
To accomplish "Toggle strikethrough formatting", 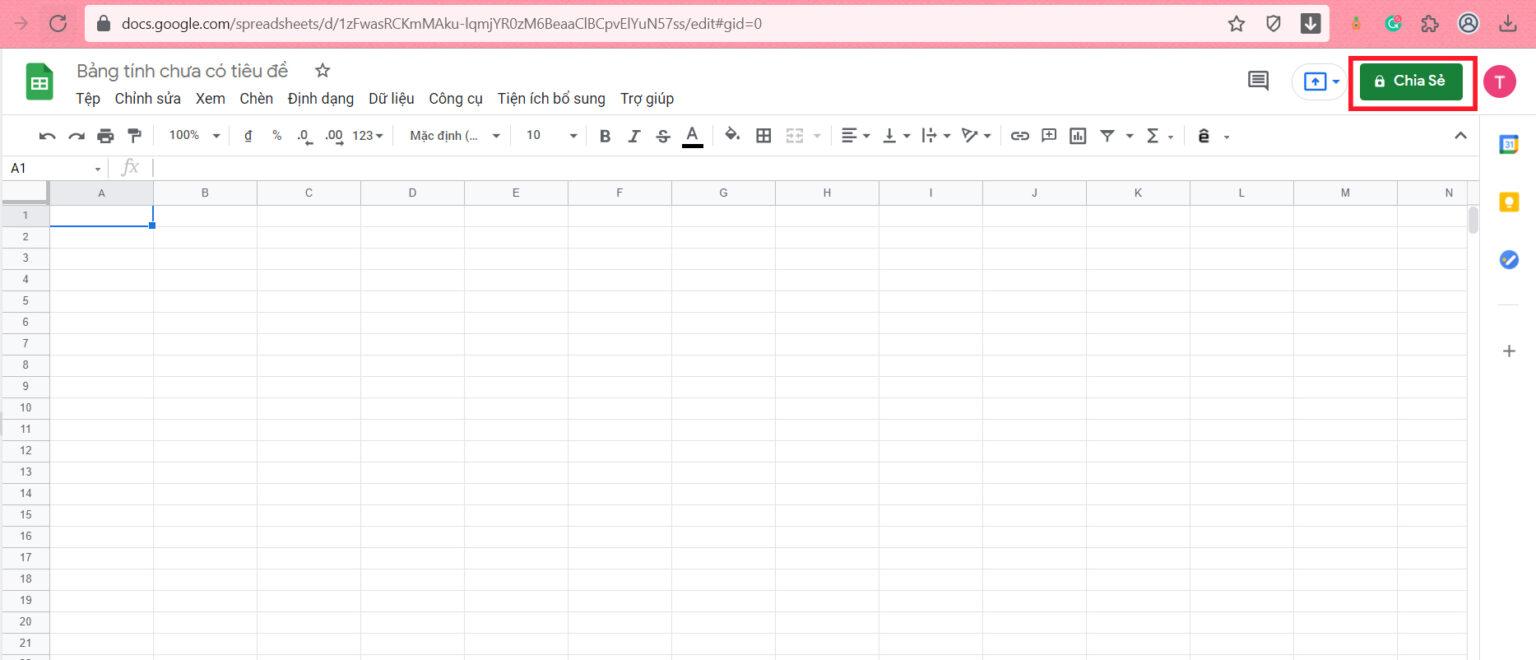I will [663, 136].
